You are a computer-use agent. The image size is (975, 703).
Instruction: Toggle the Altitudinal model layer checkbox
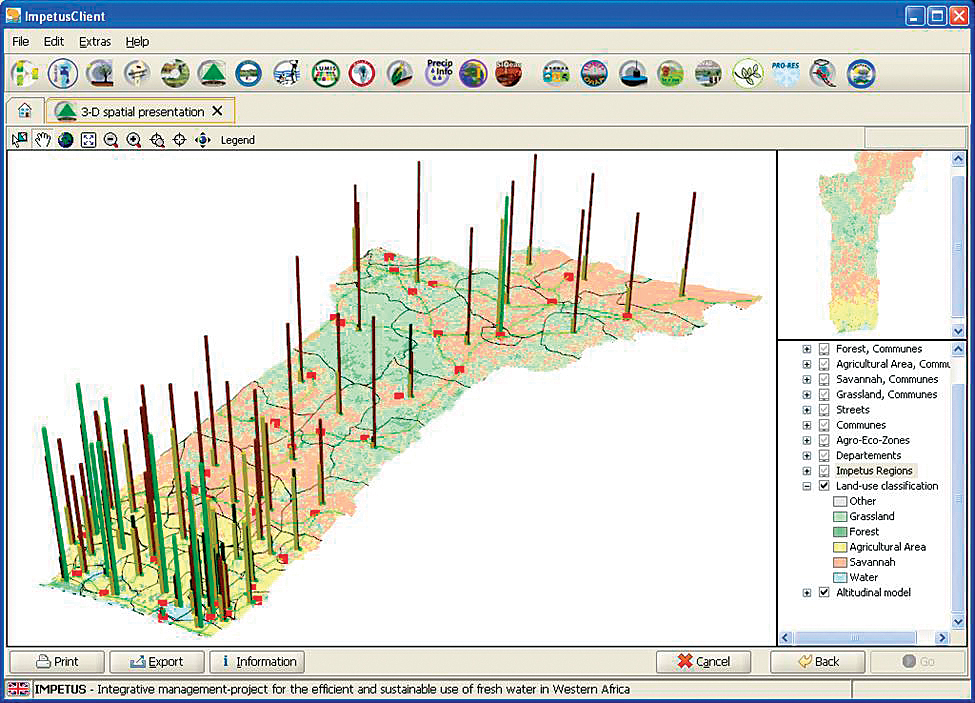point(824,593)
